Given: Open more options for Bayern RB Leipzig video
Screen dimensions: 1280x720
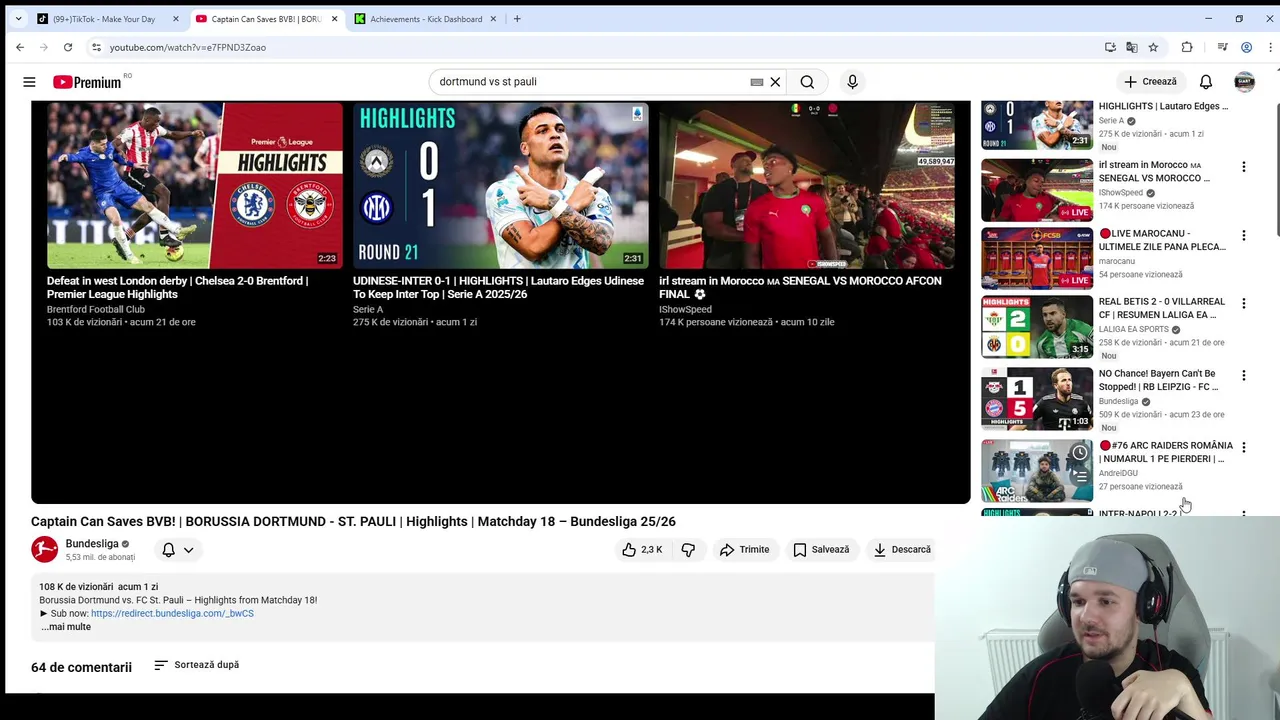Looking at the screenshot, I should [x=1244, y=376].
